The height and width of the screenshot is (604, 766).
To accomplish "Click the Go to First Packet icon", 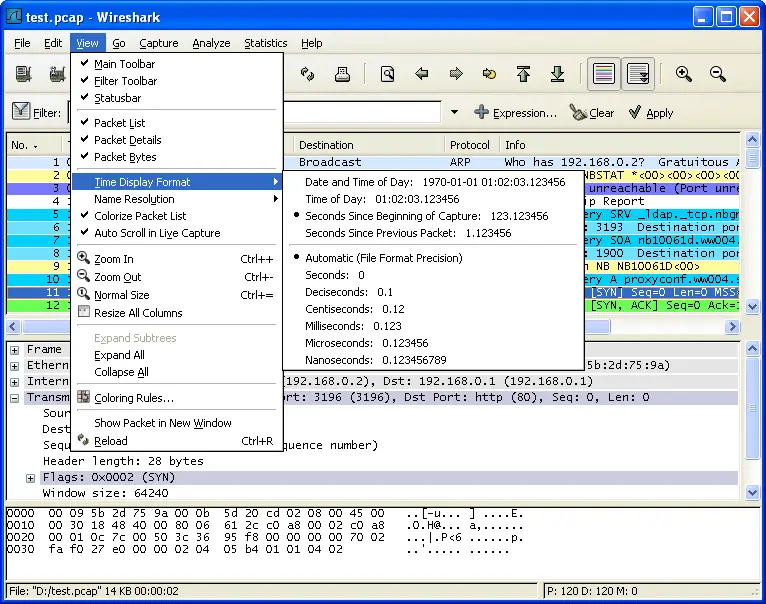I will (523, 74).
